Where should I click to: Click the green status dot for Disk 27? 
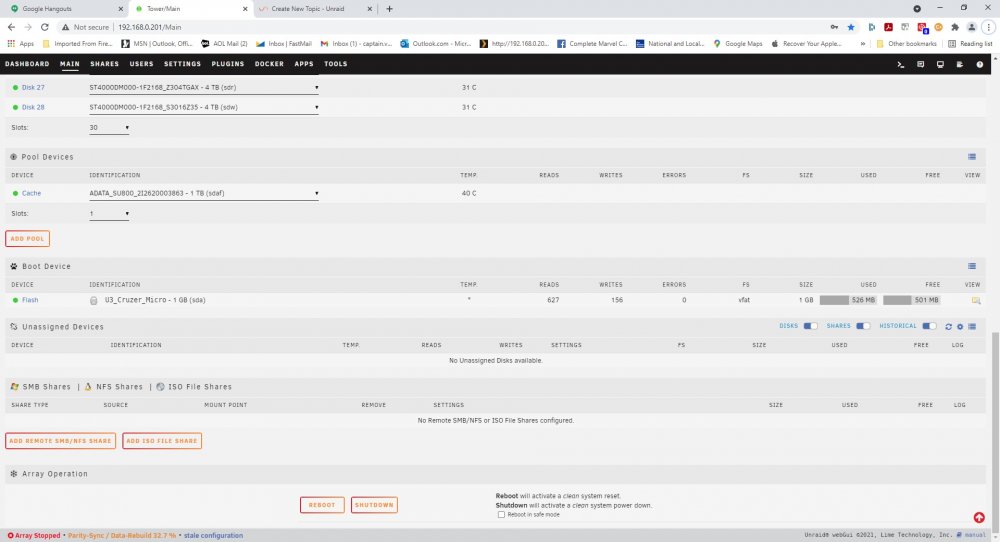(15, 87)
